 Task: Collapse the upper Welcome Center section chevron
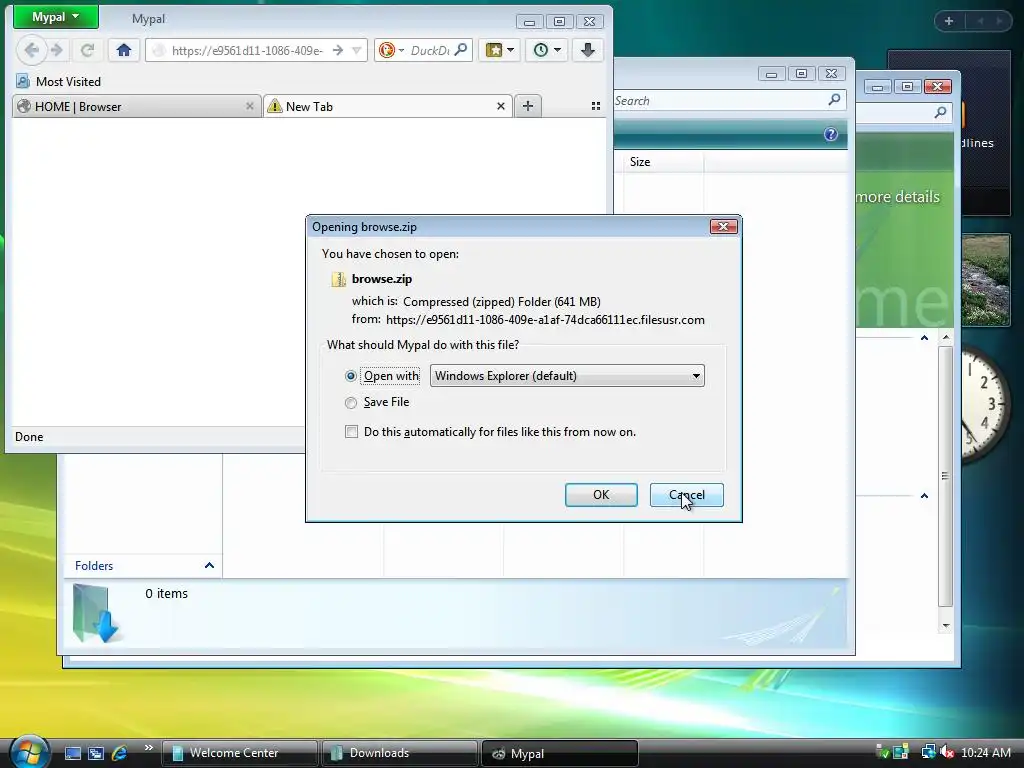click(924, 338)
